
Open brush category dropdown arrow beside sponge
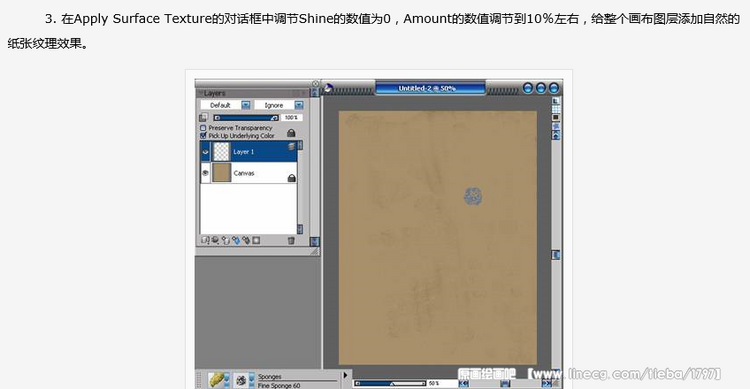coord(227,380)
